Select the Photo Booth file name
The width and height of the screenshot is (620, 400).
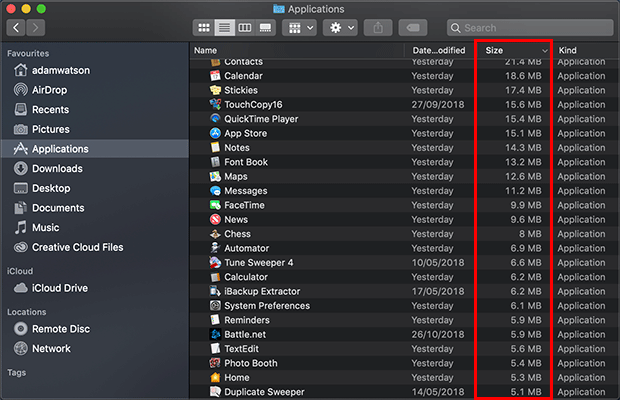coord(251,363)
